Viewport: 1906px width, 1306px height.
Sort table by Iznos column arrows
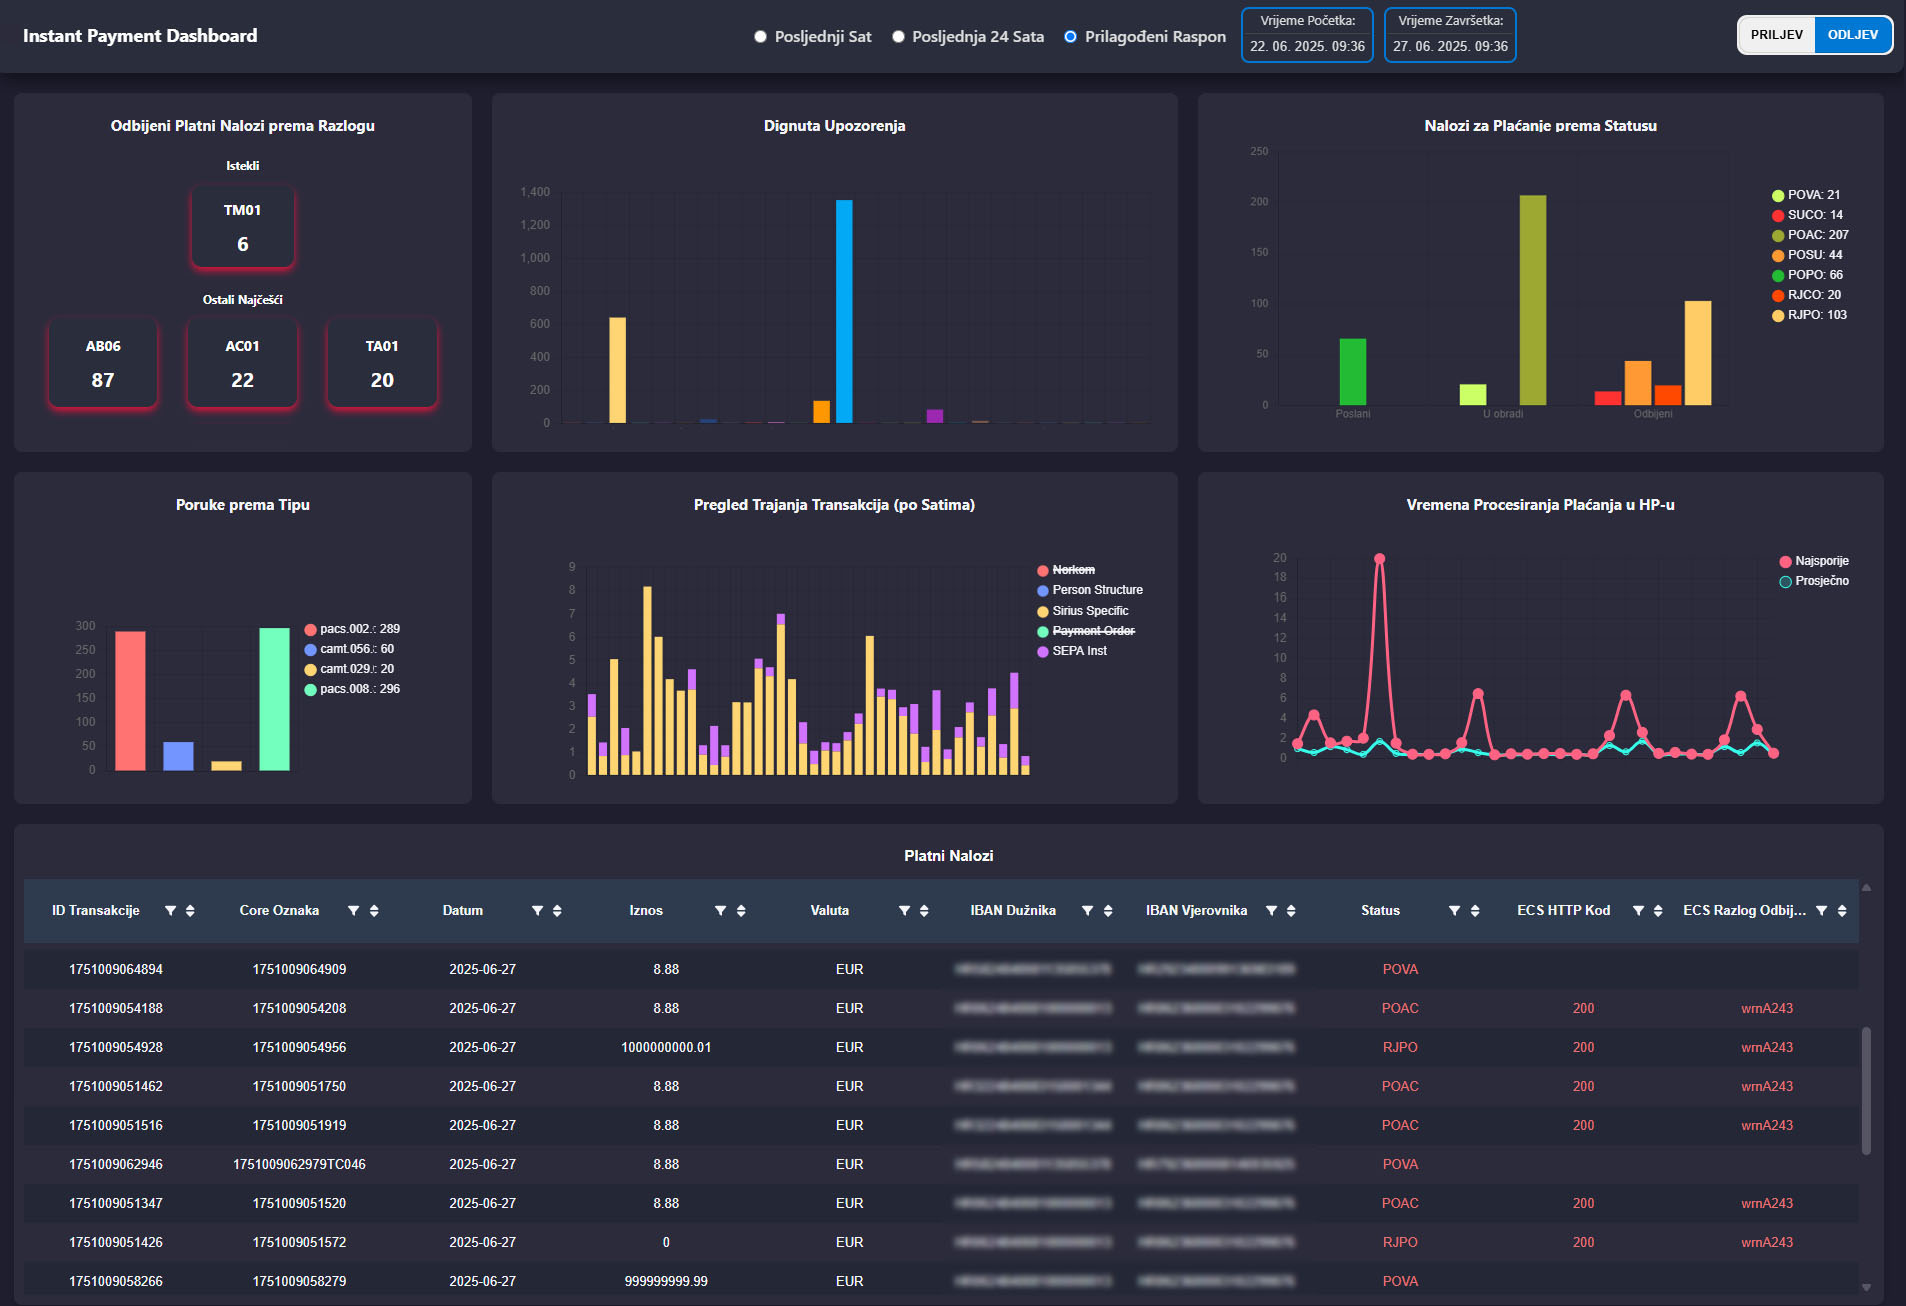pos(741,910)
